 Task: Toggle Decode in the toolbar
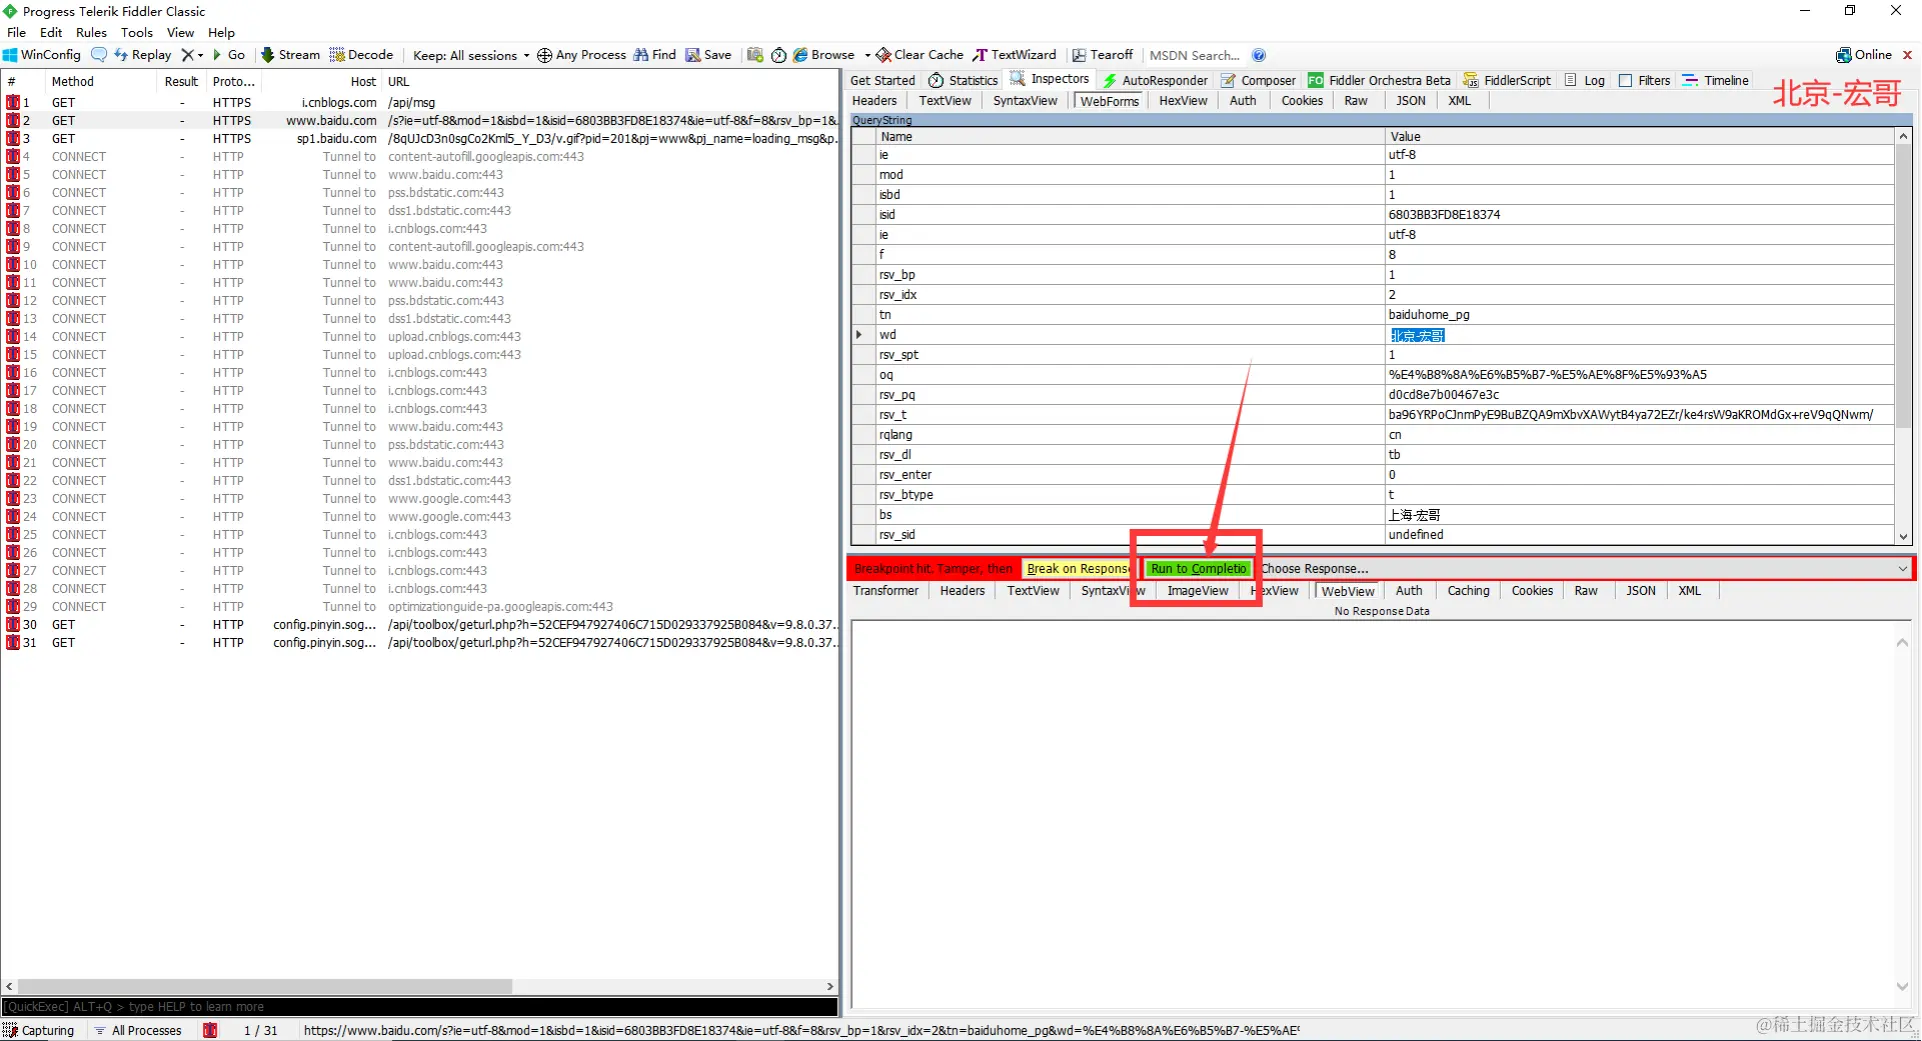361,55
